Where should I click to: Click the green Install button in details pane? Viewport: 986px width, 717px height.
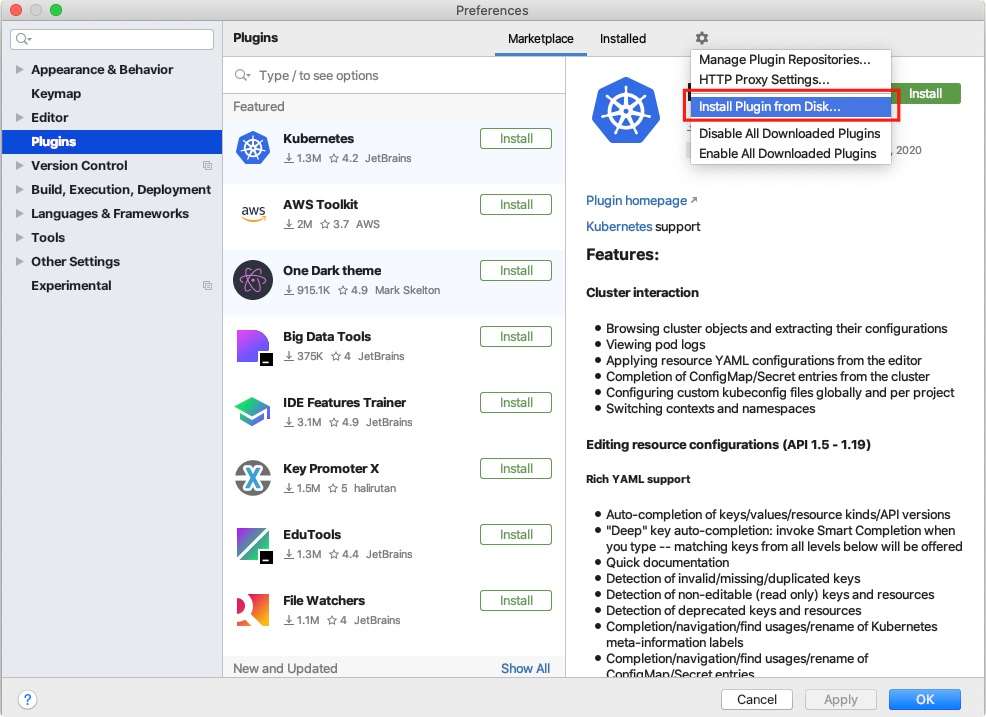pyautogui.click(x=926, y=94)
